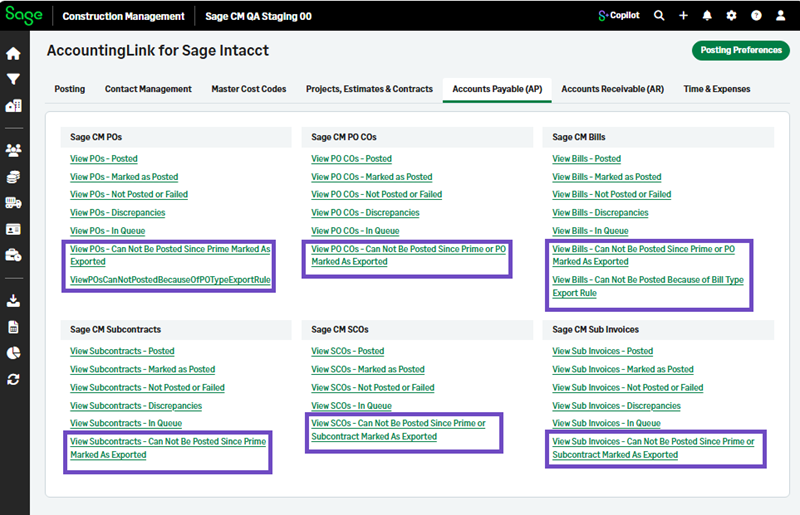Click the filter funnel sidebar icon
The height and width of the screenshot is (515, 800).
13,79
